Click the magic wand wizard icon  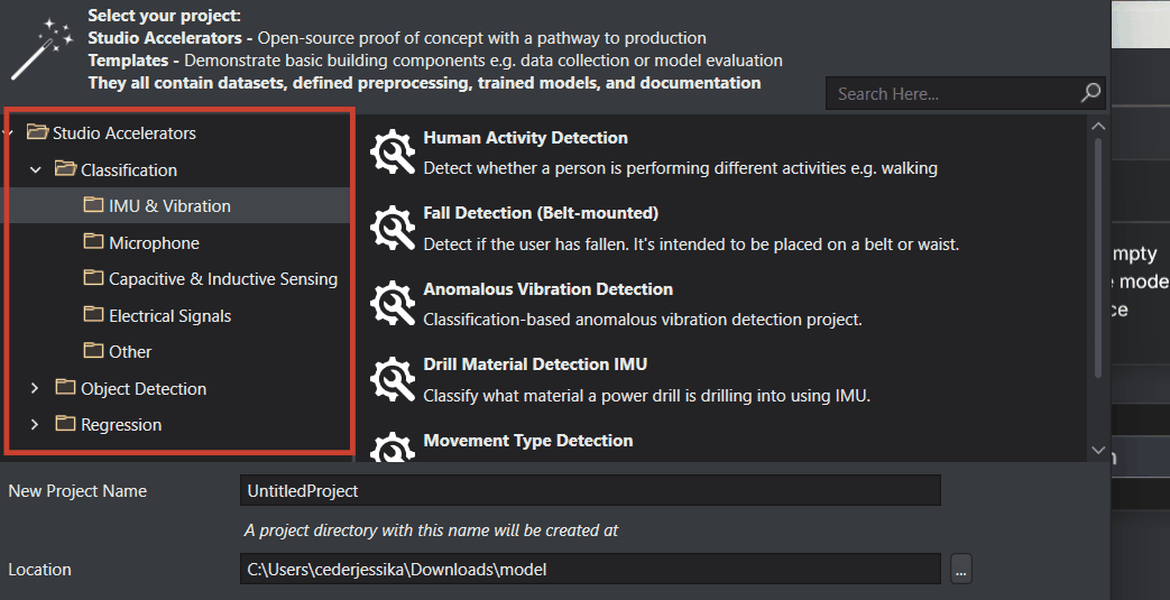pyautogui.click(x=43, y=49)
